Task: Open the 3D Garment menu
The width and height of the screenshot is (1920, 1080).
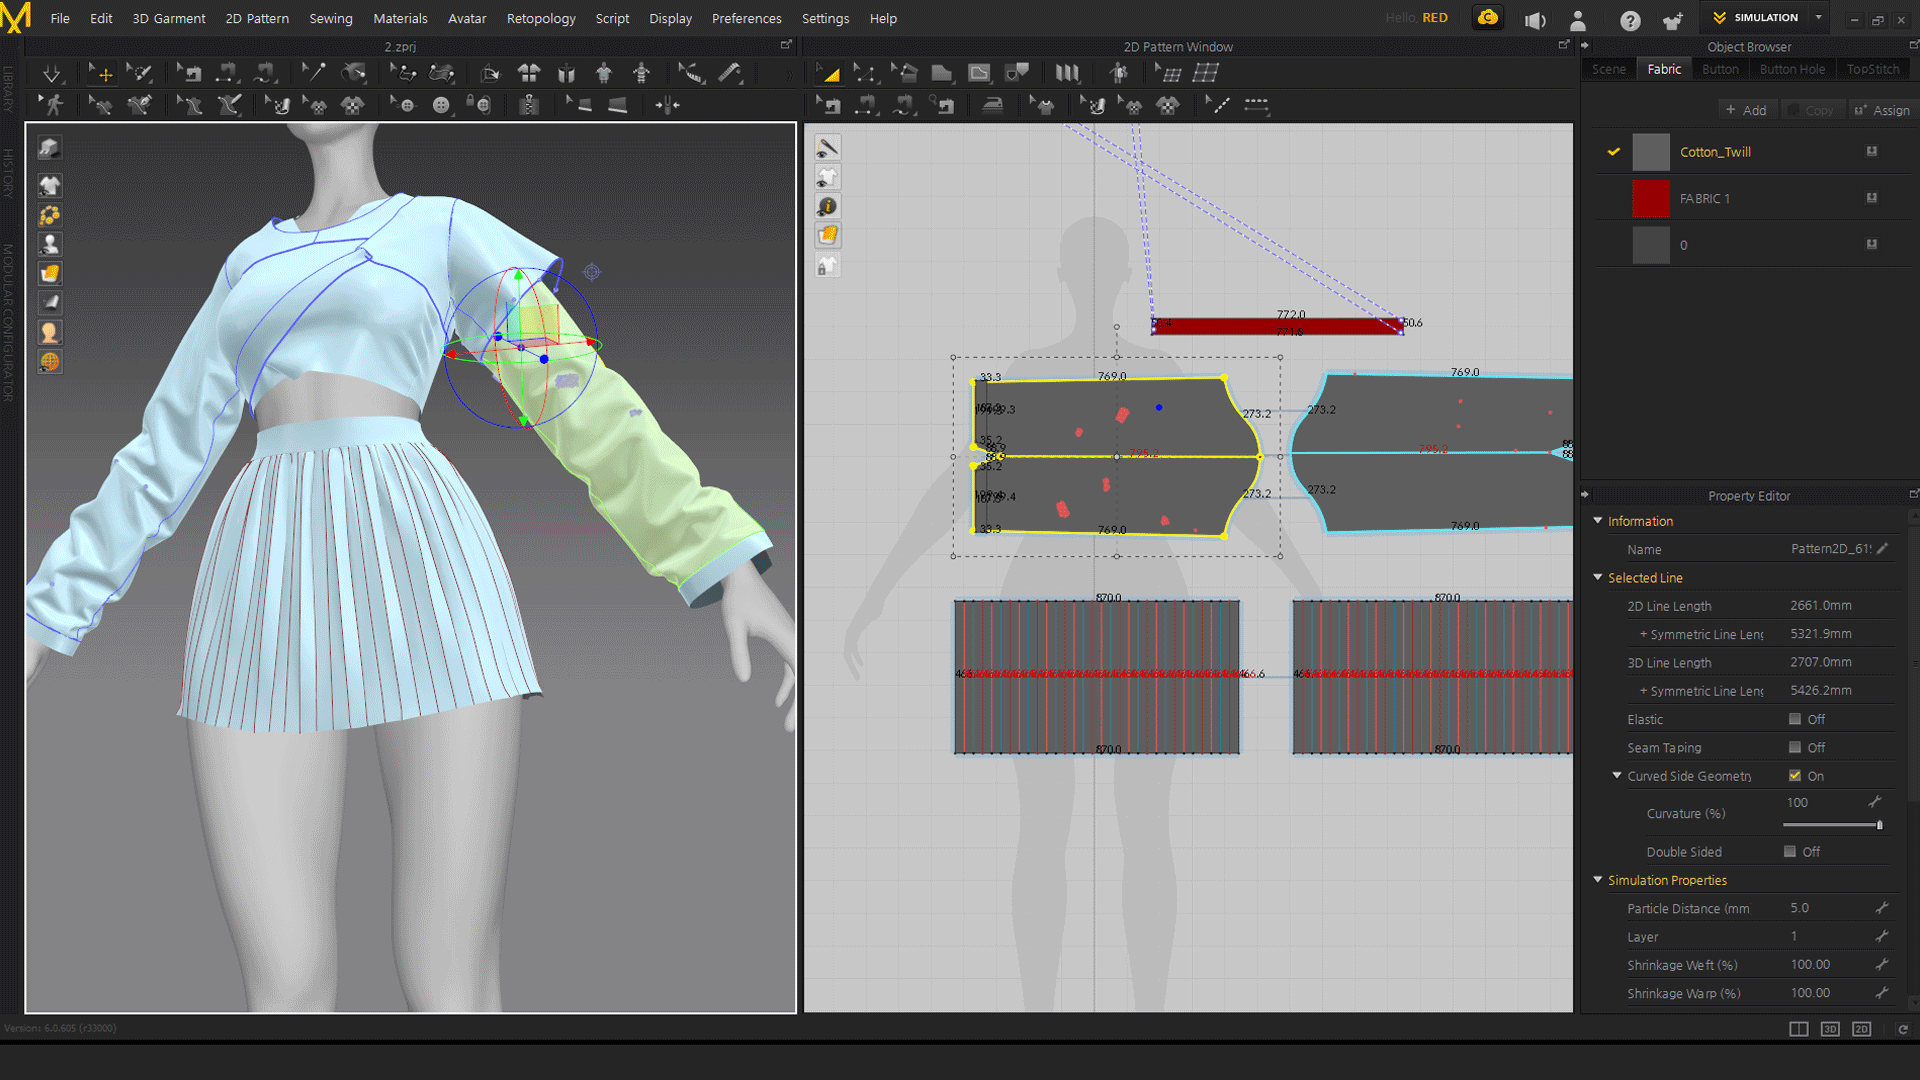Action: point(169,18)
